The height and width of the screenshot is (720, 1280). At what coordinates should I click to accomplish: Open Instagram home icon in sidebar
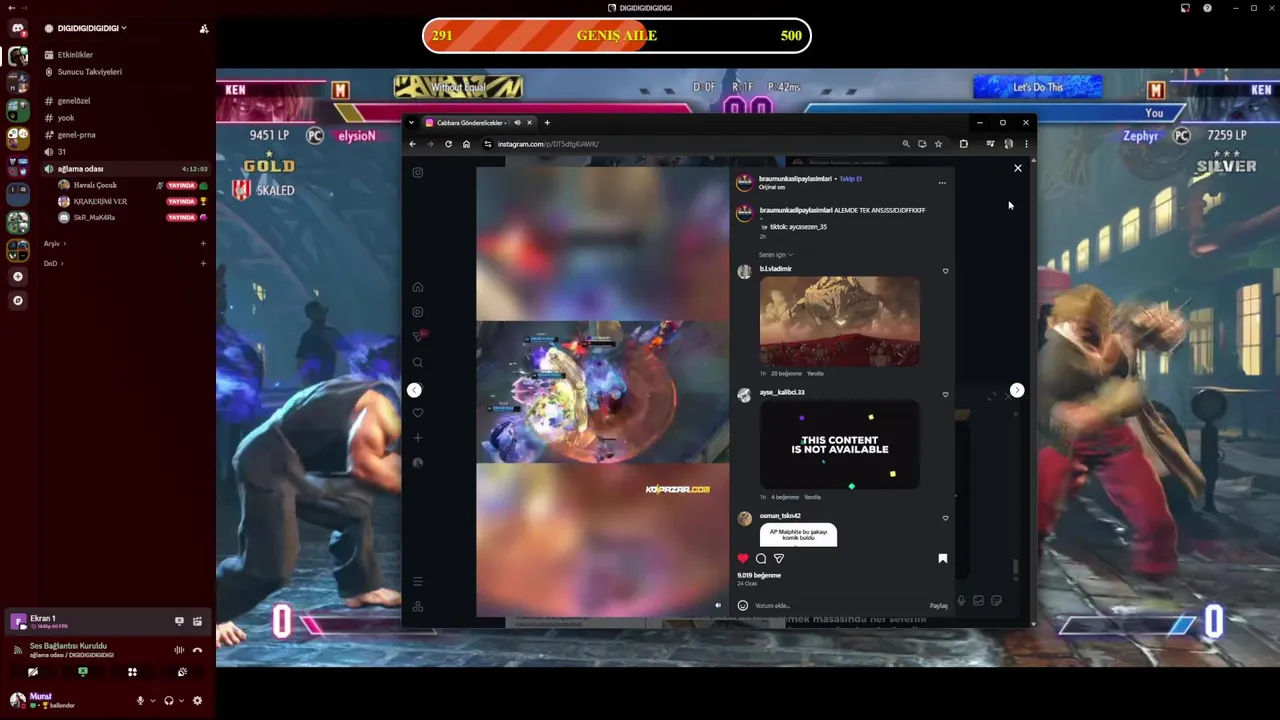click(418, 287)
